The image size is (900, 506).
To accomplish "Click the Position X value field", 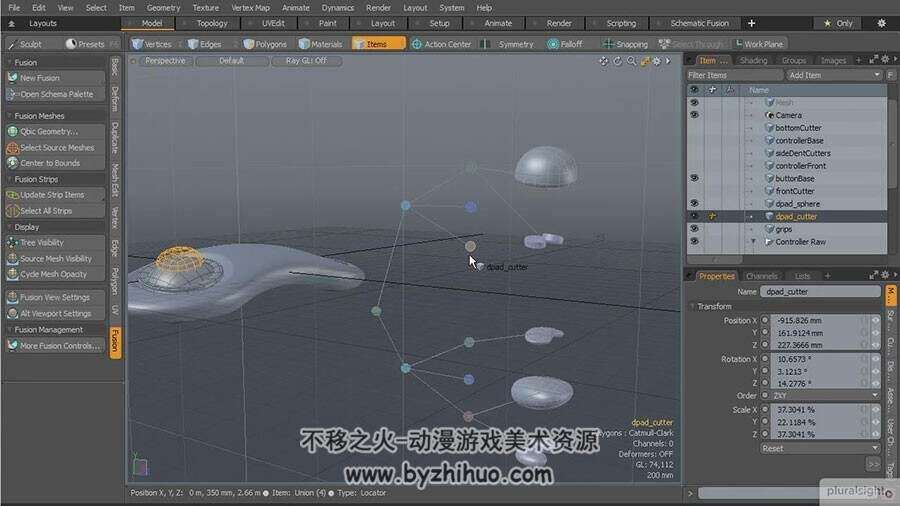I will [x=819, y=320].
